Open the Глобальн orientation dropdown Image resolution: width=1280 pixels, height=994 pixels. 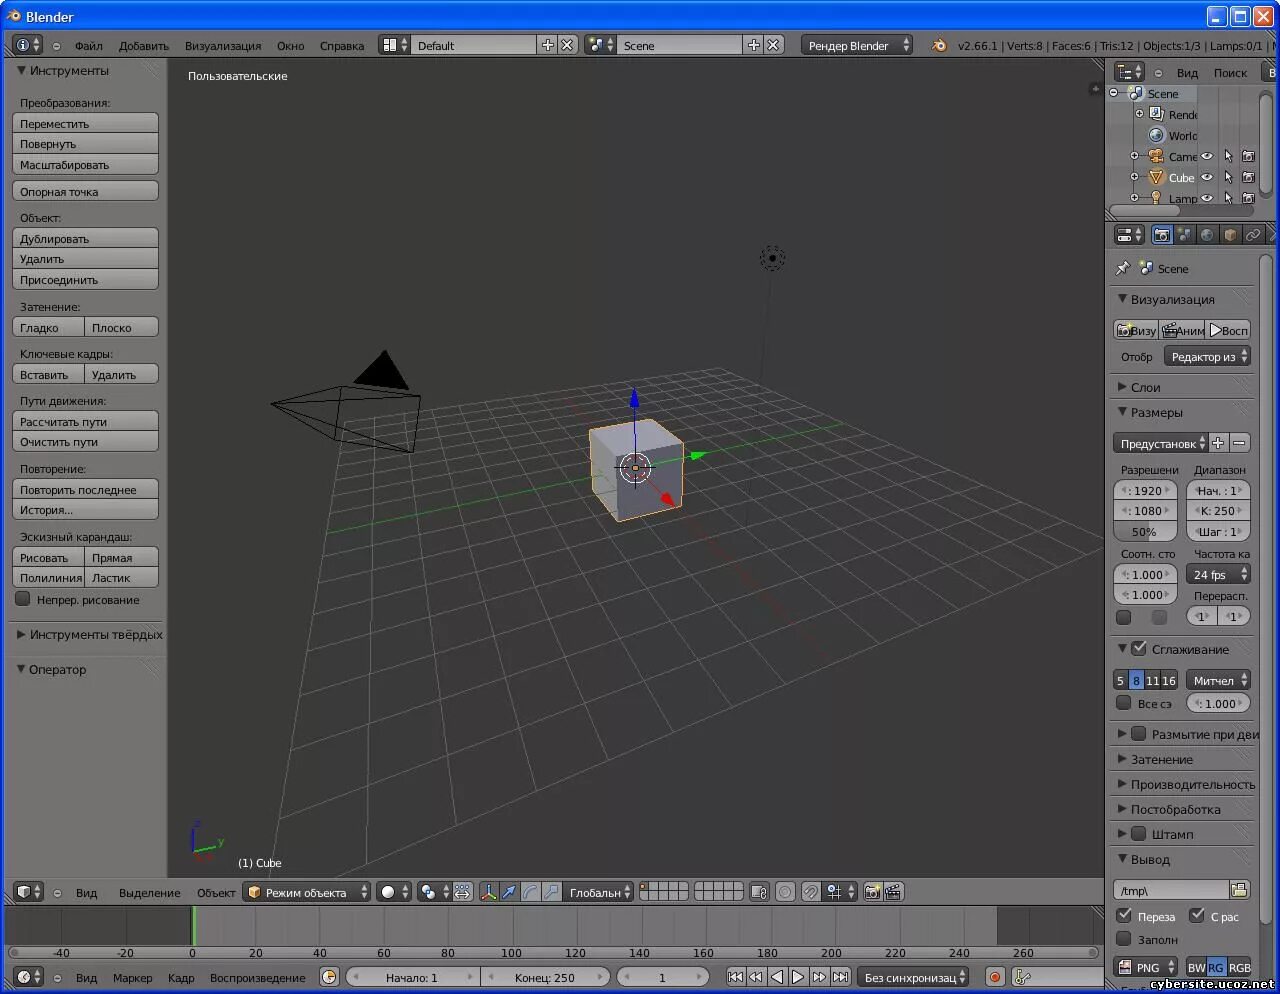pyautogui.click(x=600, y=892)
